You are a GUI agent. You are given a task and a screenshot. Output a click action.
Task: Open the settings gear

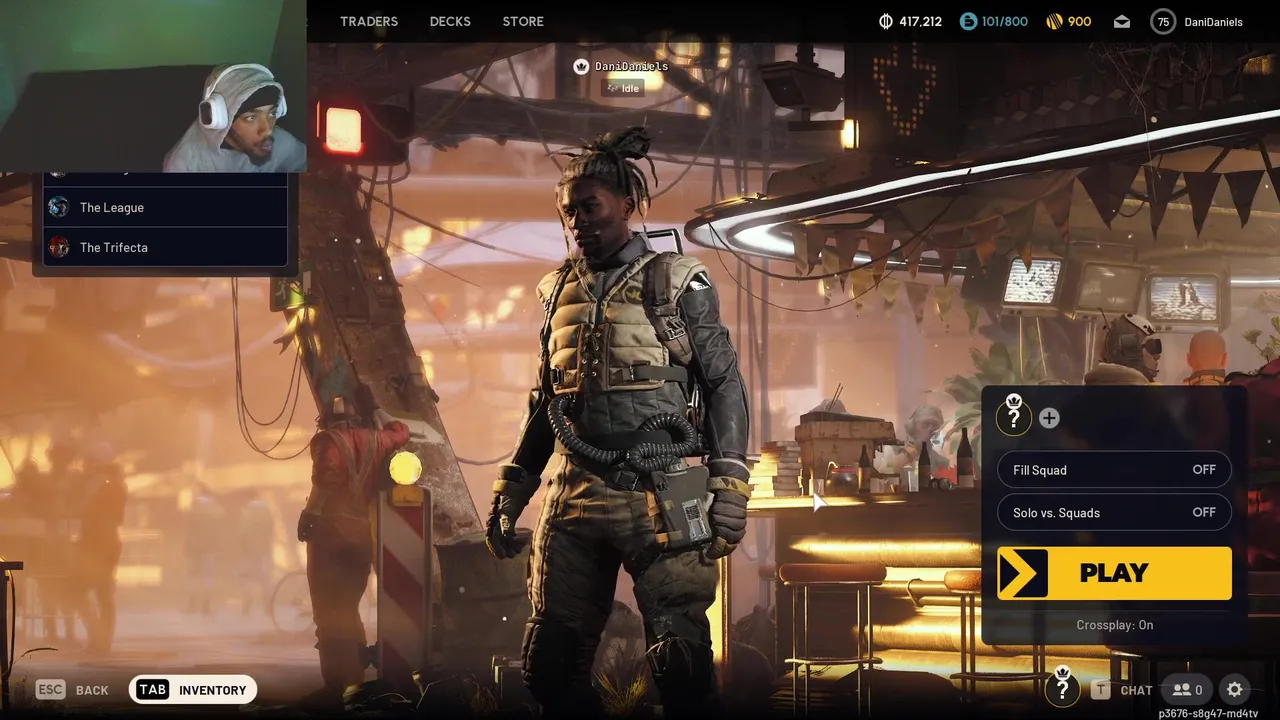1235,690
